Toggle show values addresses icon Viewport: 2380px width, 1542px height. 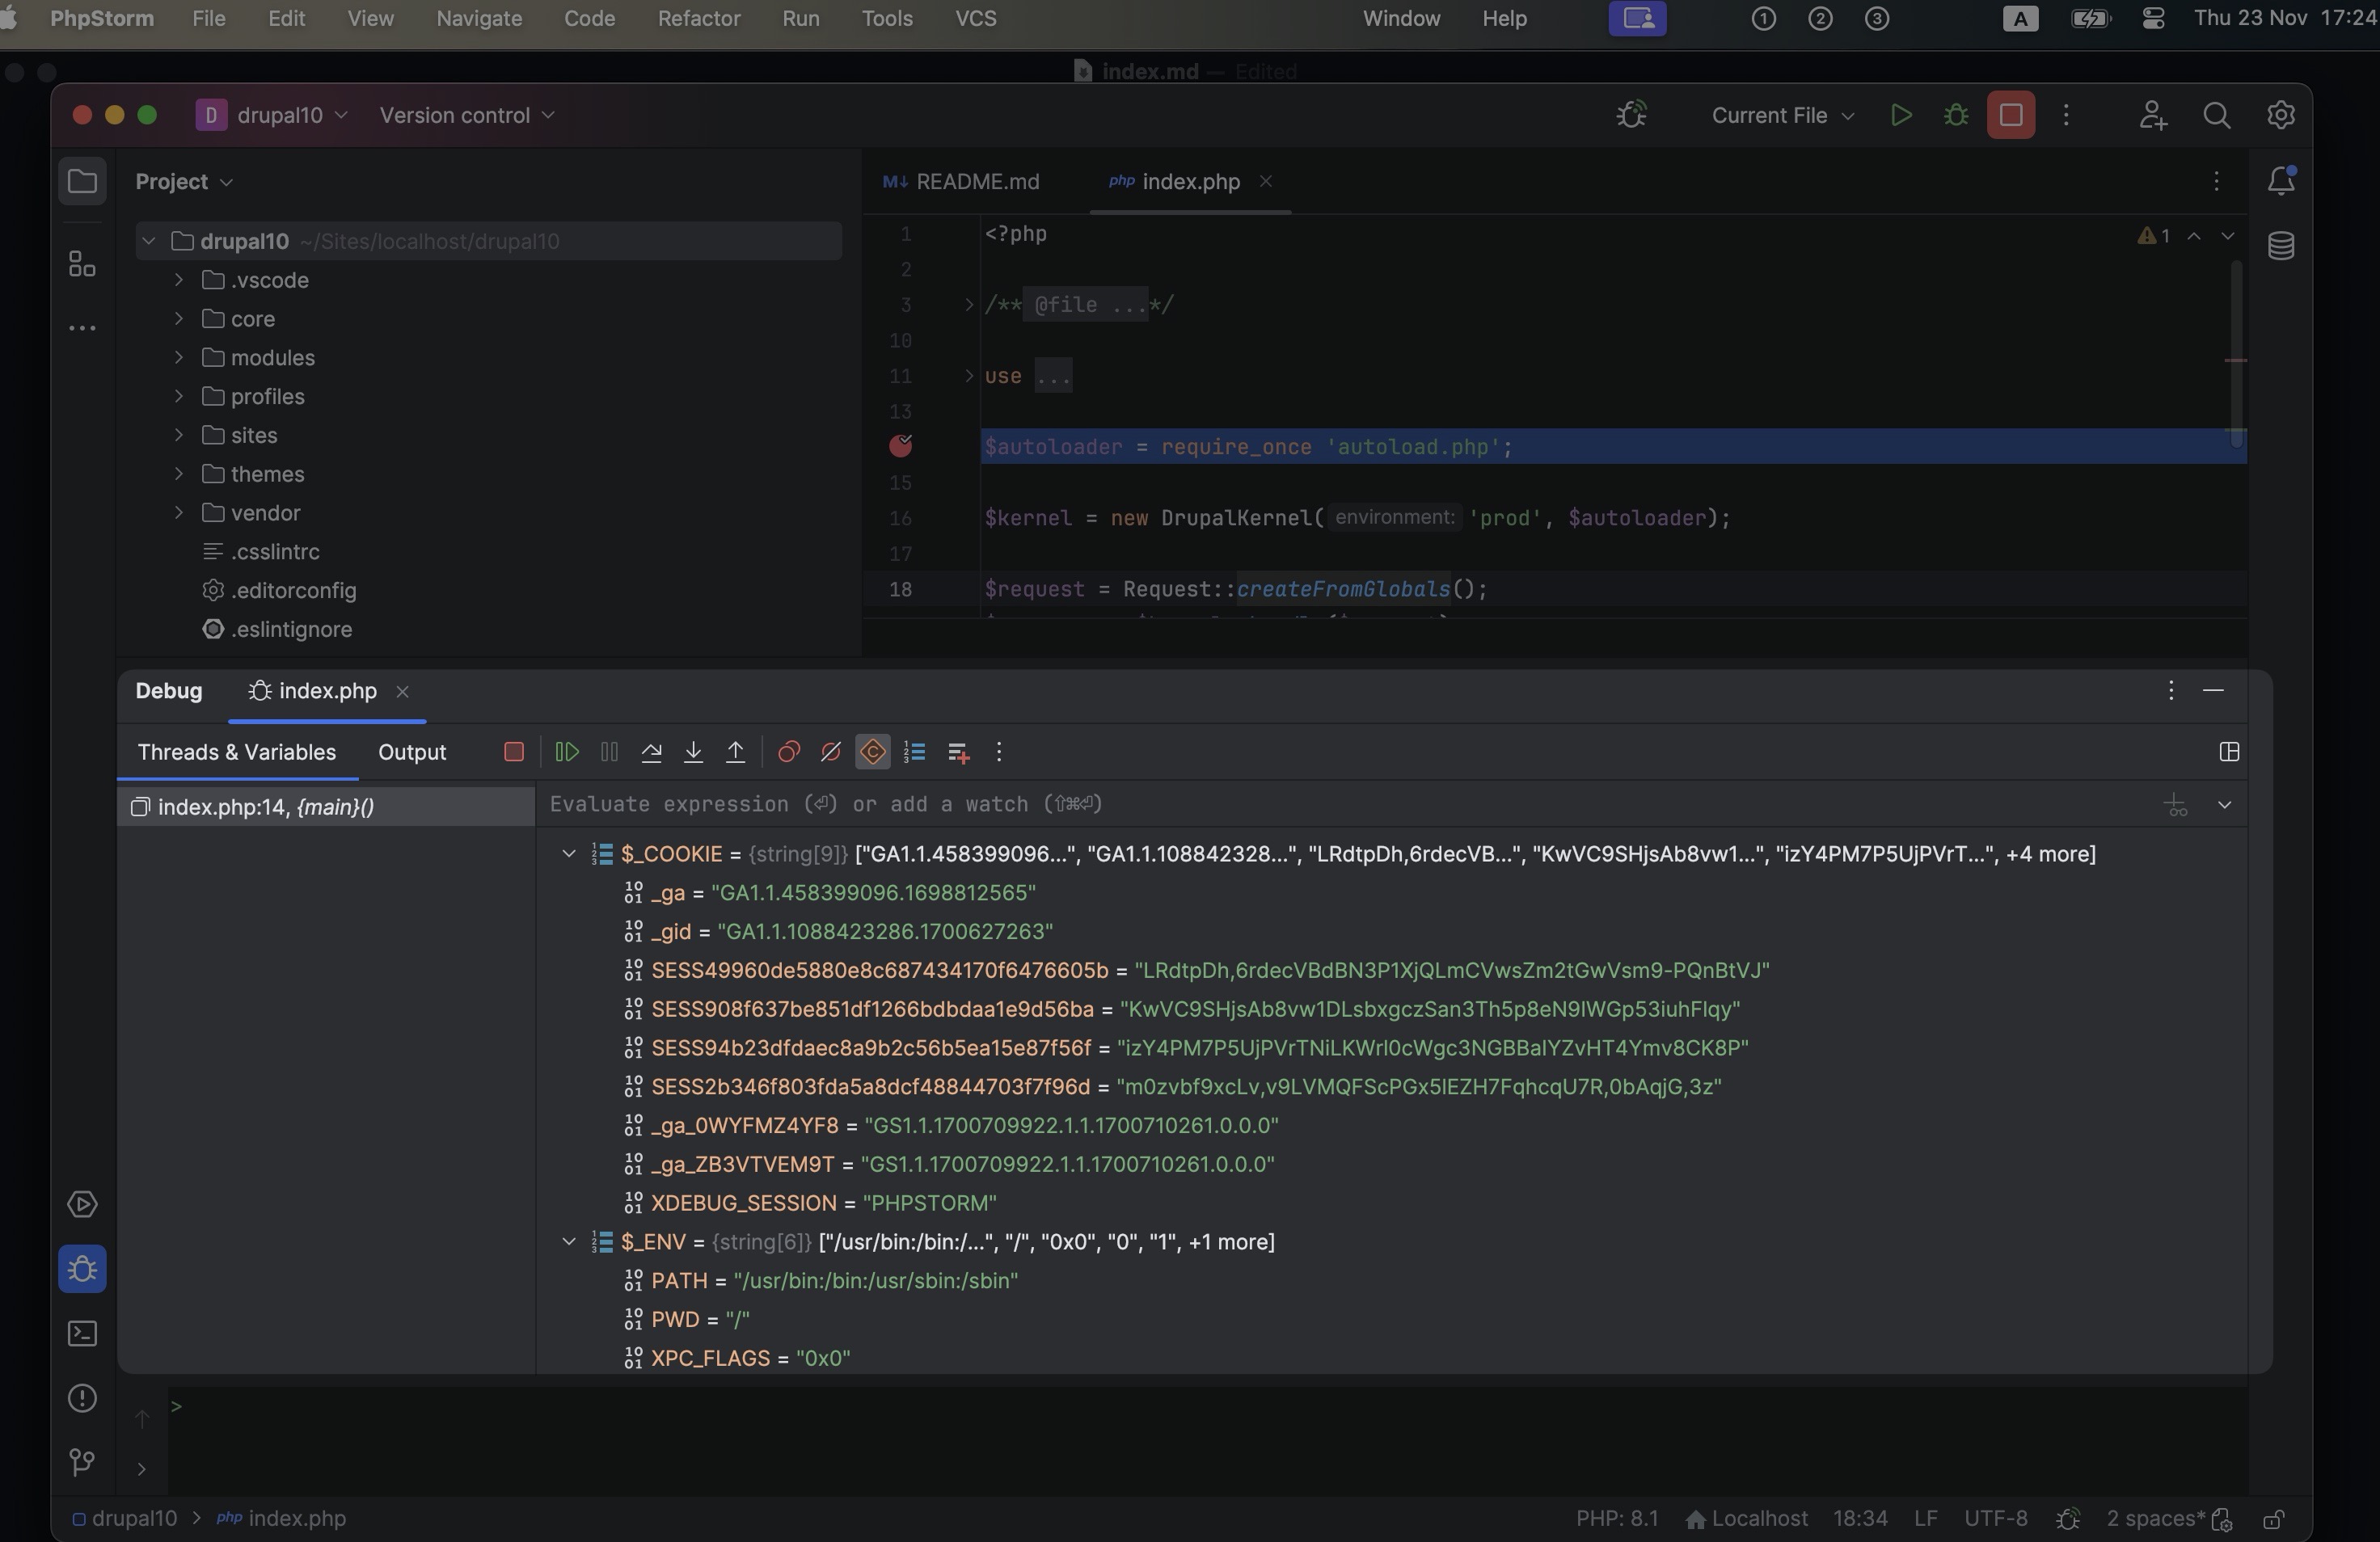click(914, 752)
